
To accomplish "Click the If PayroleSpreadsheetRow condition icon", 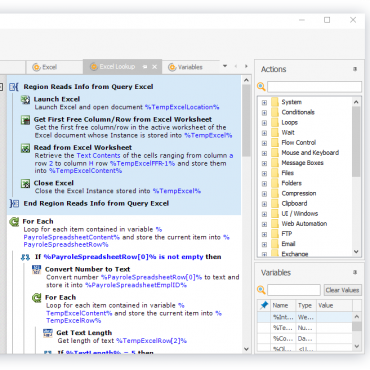I will pyautogui.click(x=26, y=257).
